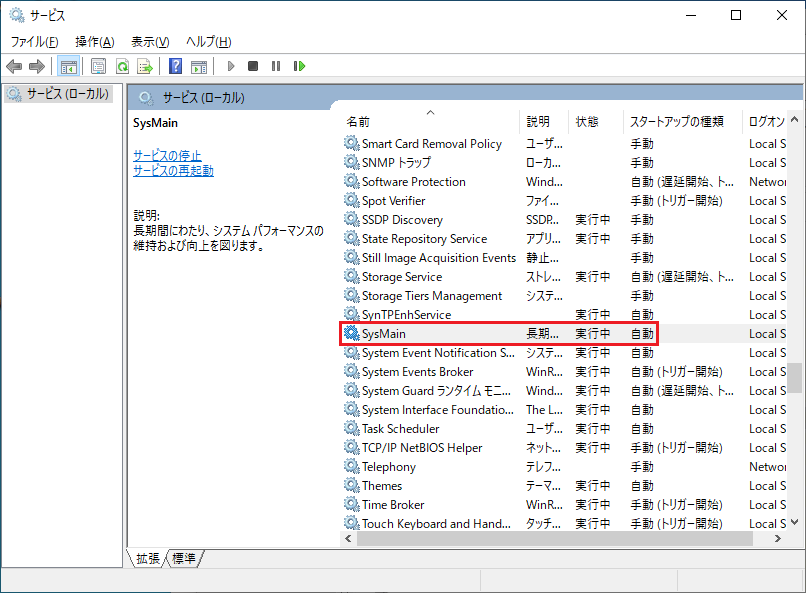
Task: Go forward with the toolbar forward arrow
Action: (36, 66)
